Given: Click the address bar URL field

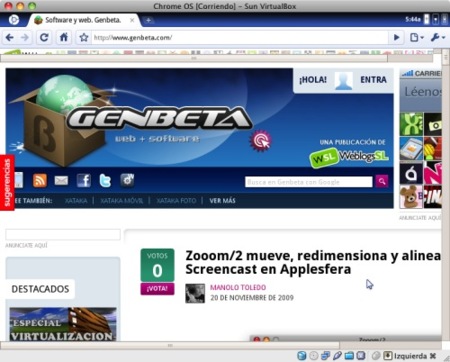Looking at the screenshot, I should [240, 37].
